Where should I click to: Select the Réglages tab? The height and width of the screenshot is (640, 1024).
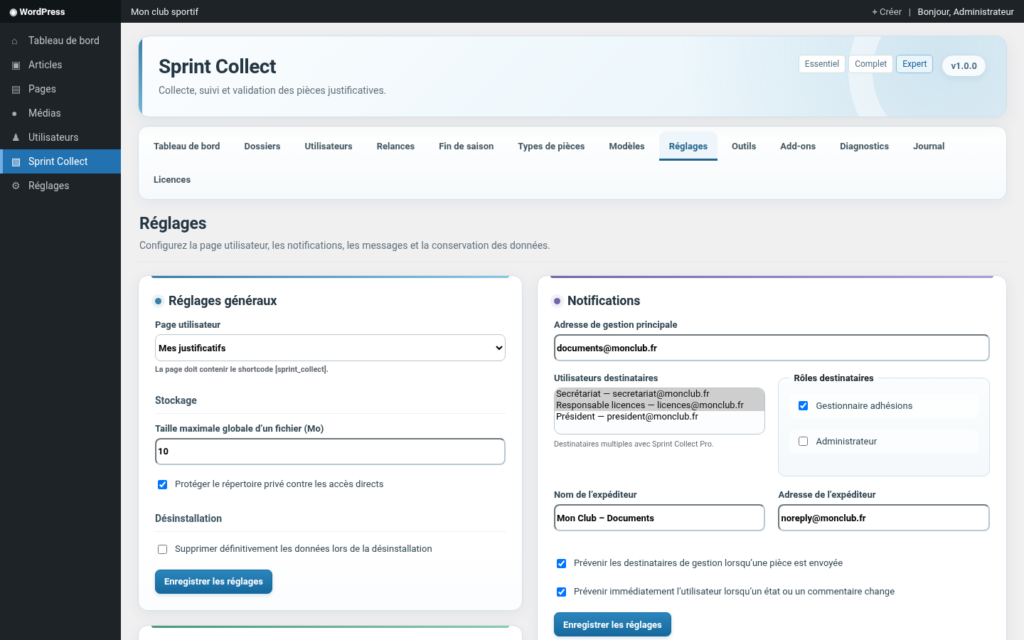(688, 146)
